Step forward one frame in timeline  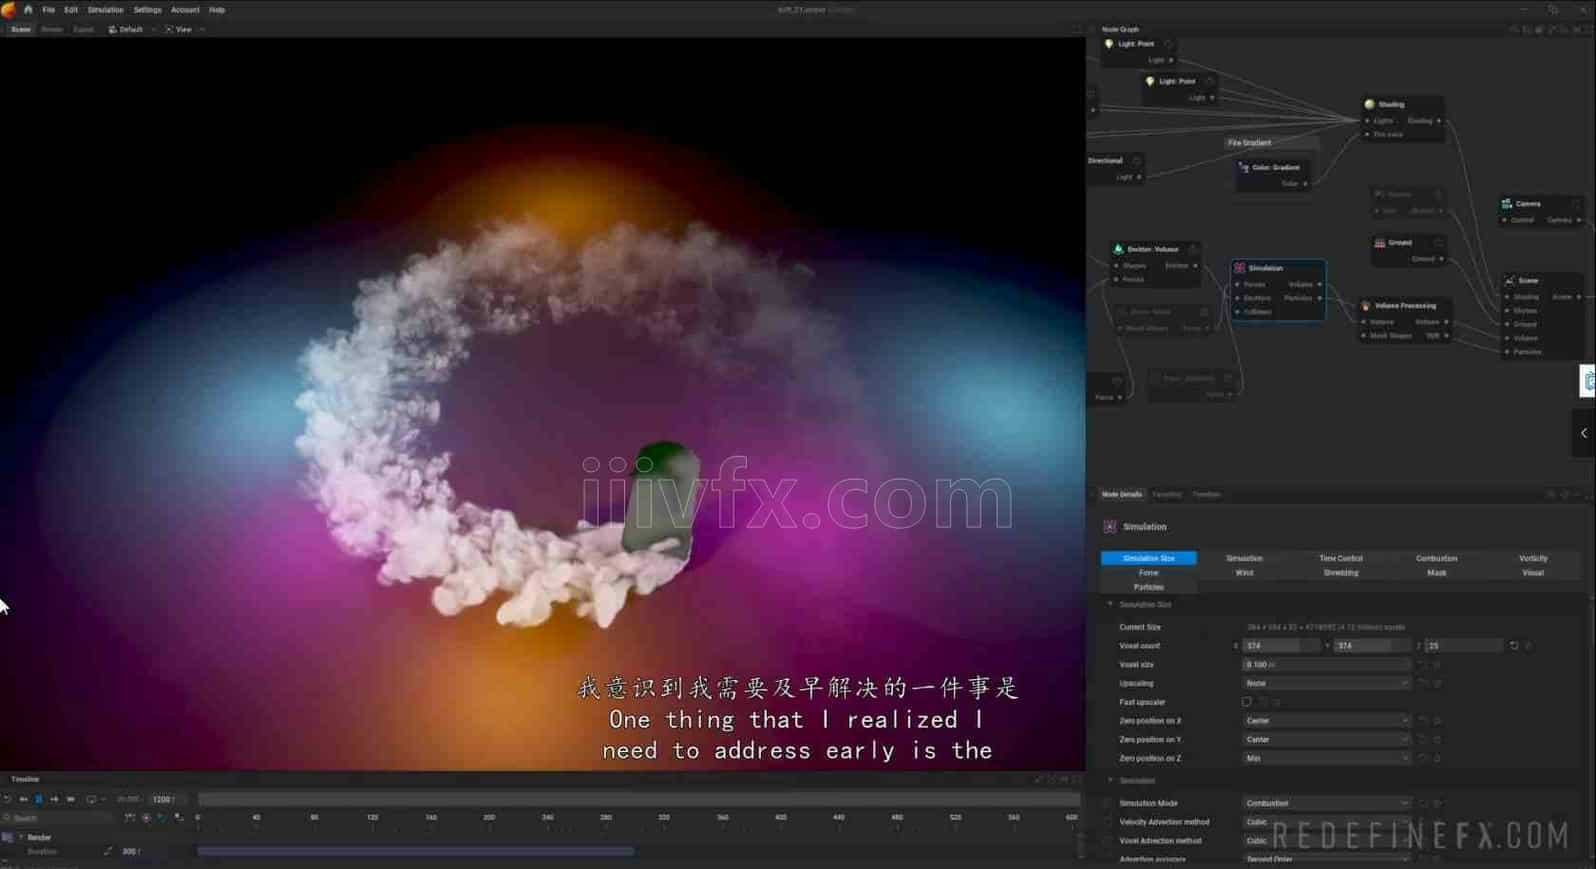54,799
